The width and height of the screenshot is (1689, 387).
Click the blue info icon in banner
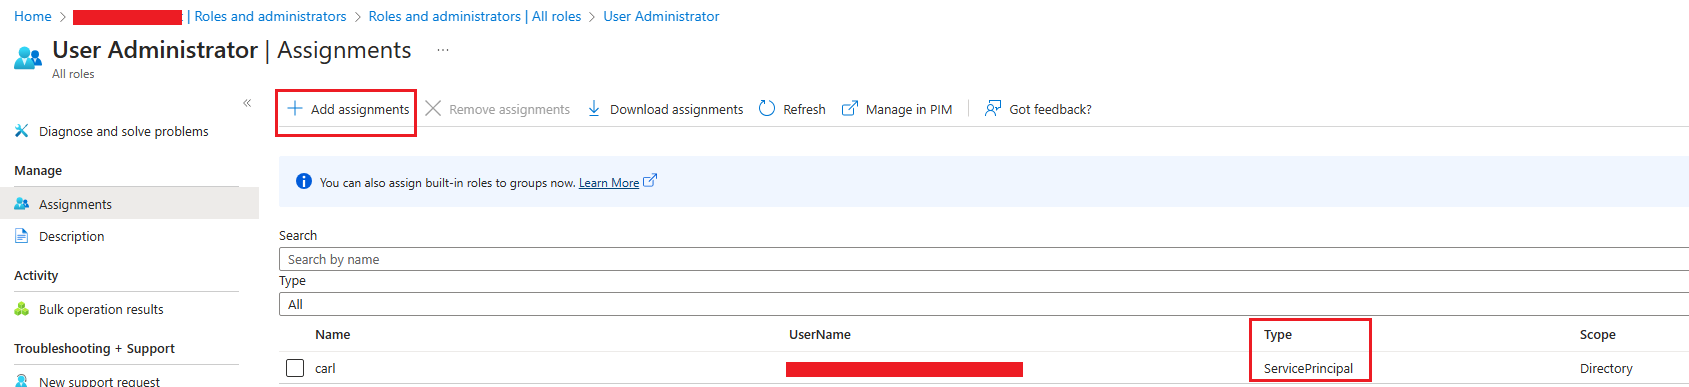click(304, 181)
